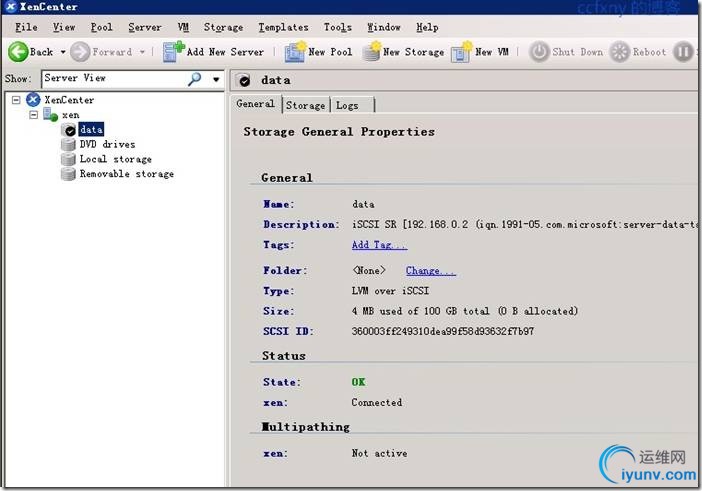Click the Reboot button label

[x=649, y=52]
